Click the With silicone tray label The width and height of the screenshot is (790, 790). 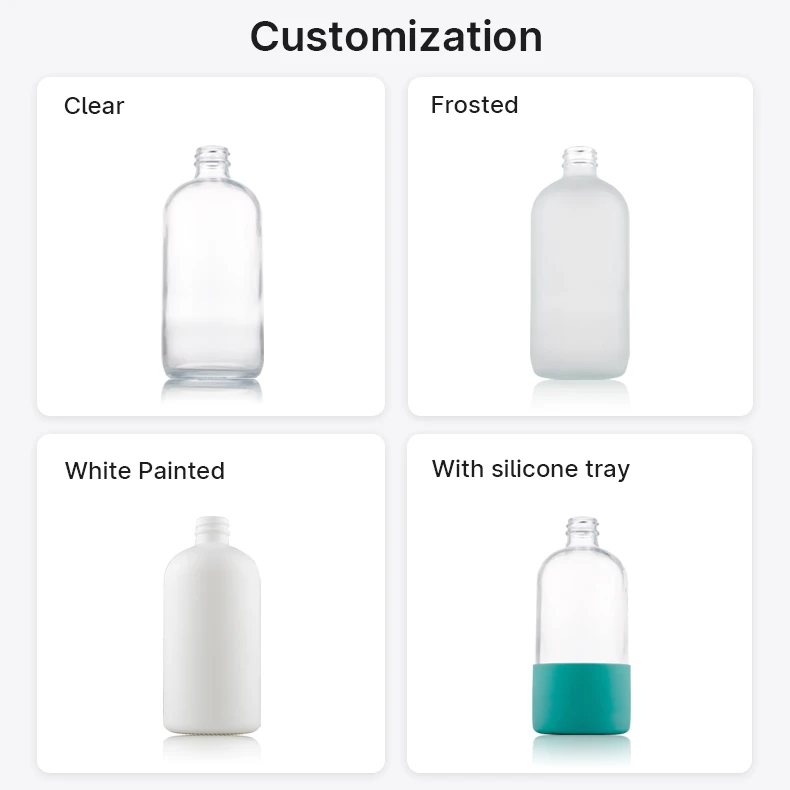(x=531, y=469)
